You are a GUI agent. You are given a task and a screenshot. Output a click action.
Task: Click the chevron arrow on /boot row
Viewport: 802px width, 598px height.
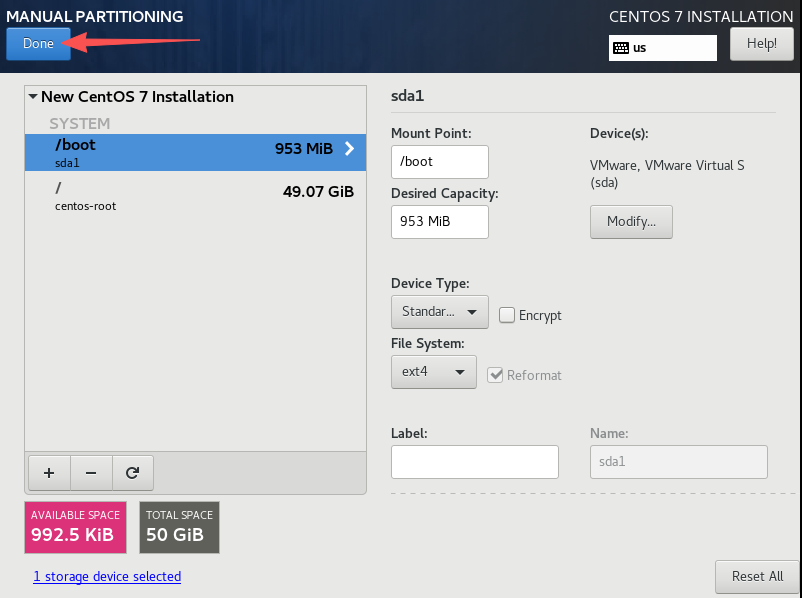pyautogui.click(x=349, y=148)
